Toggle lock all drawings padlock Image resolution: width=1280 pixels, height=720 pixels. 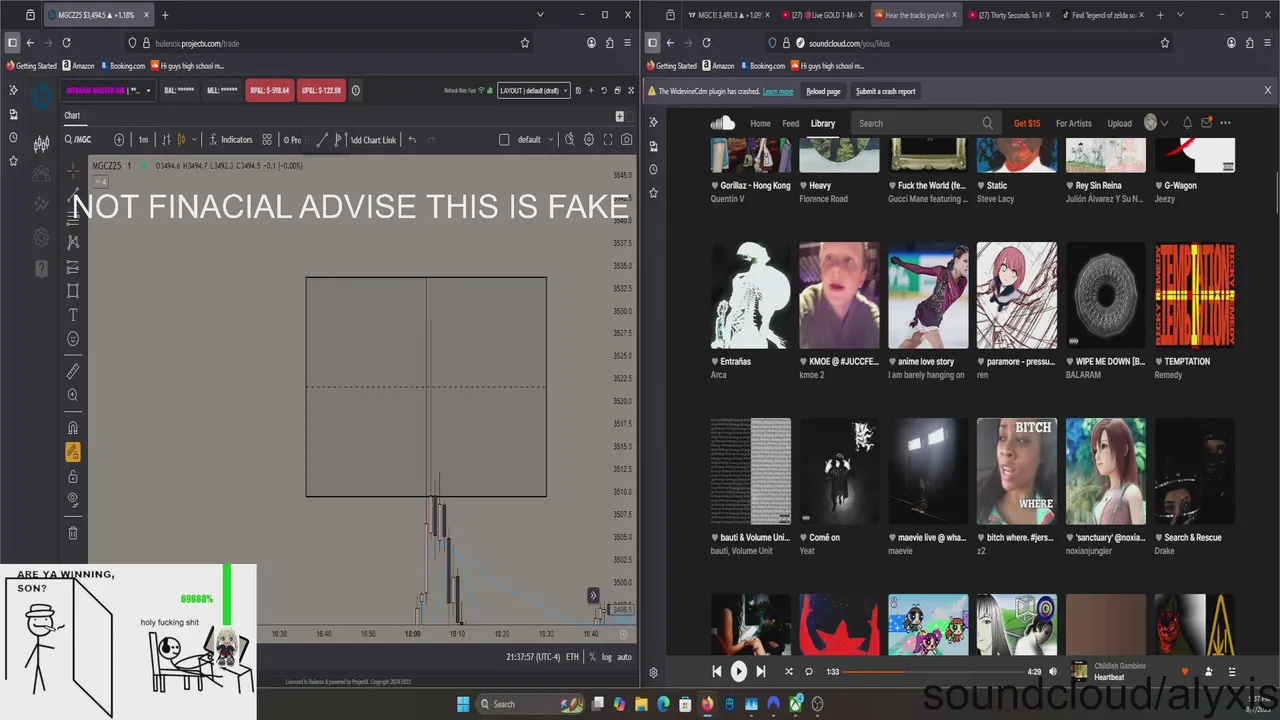pyautogui.click(x=73, y=476)
